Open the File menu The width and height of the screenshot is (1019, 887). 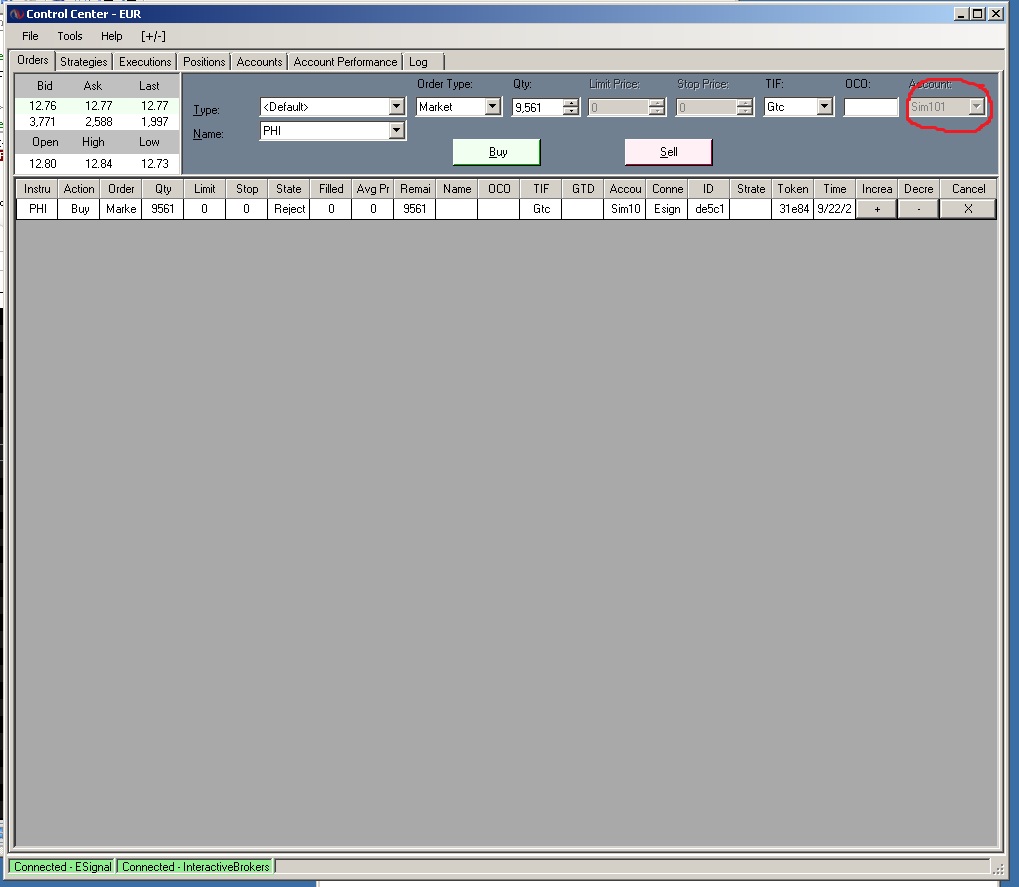(30, 36)
